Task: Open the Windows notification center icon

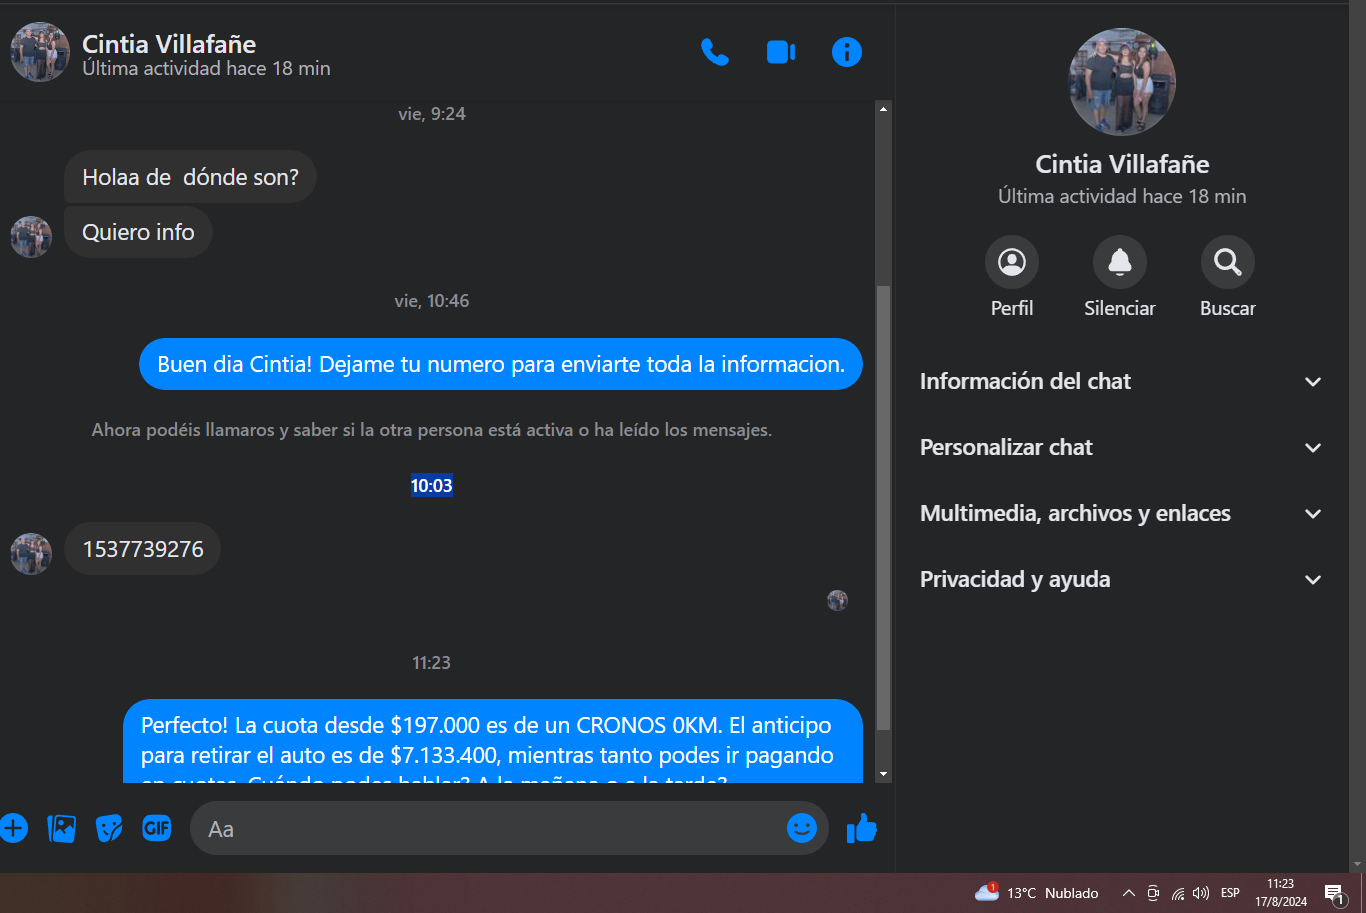Action: point(1334,893)
